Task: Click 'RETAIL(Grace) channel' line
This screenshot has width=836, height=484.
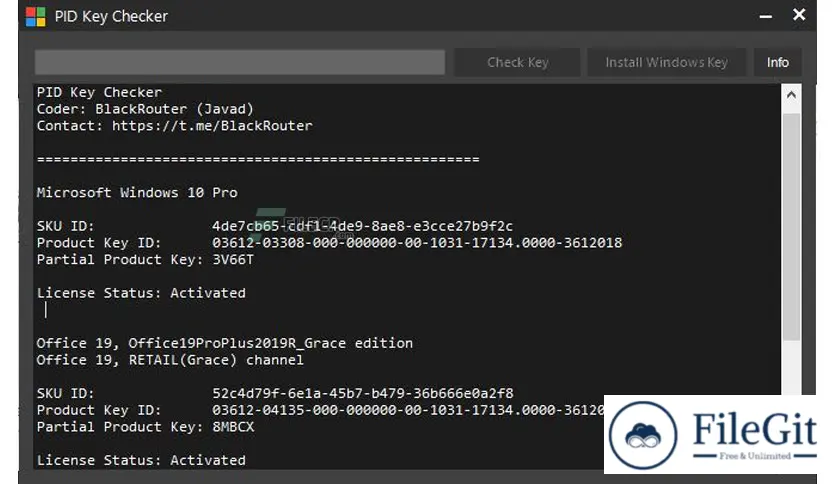Action: click(x=170, y=360)
